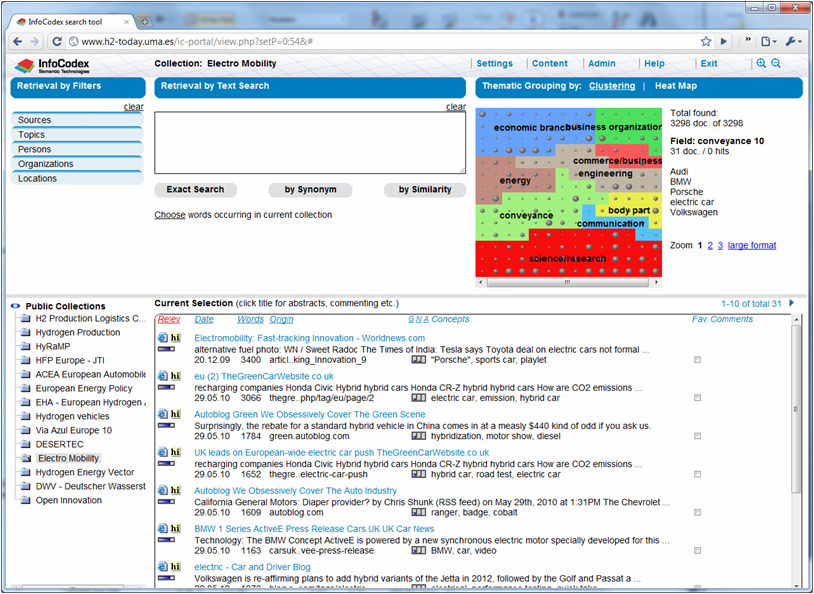
Task: Tick the Fav checkbox for the Electromobility result
Action: pyautogui.click(x=697, y=360)
